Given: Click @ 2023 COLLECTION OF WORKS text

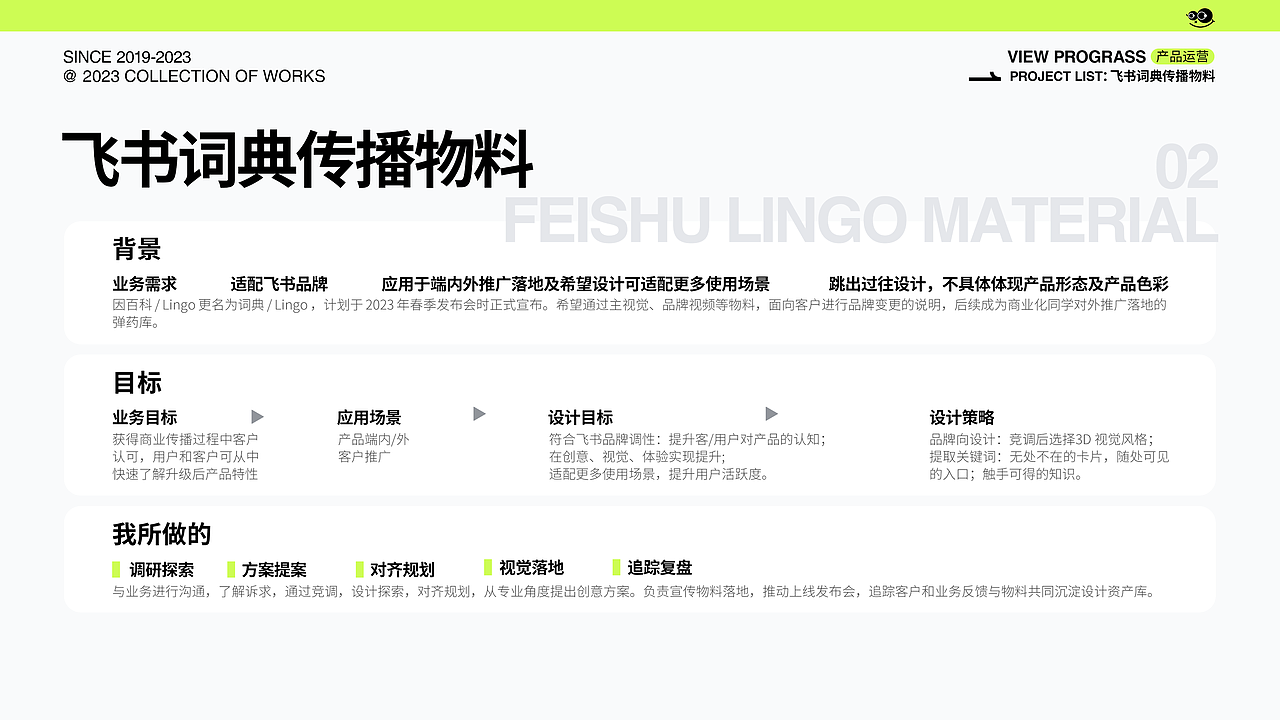Looking at the screenshot, I should click(x=194, y=76).
